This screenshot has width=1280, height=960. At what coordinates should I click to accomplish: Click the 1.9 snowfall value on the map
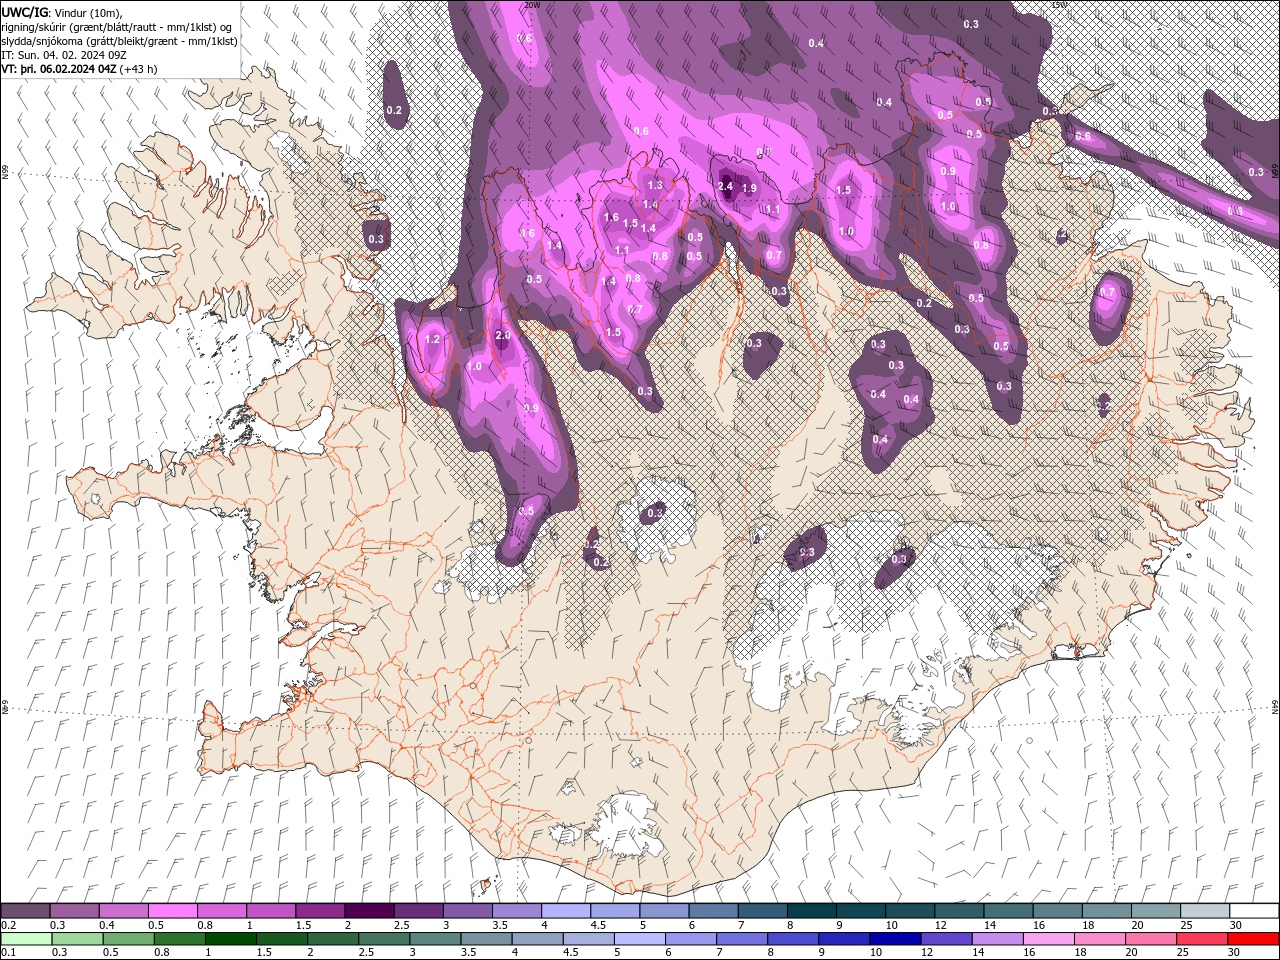749,188
